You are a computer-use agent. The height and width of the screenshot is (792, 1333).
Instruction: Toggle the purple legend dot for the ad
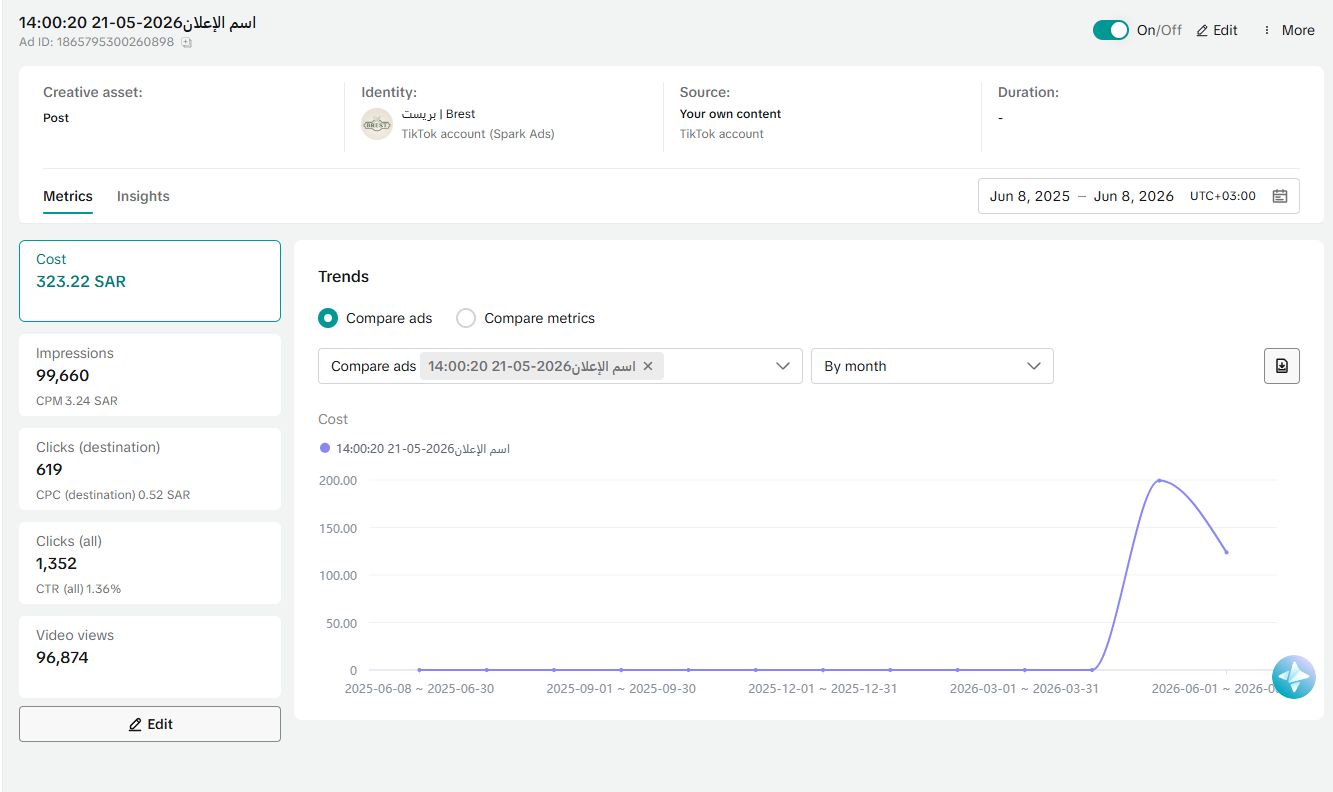(x=325, y=448)
